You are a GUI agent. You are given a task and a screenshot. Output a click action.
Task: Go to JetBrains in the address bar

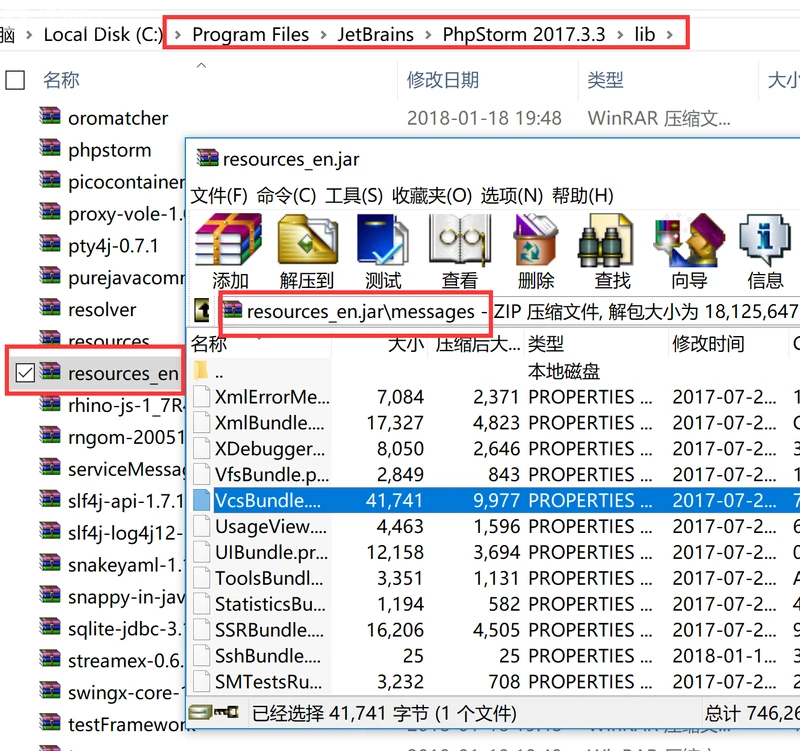[376, 35]
